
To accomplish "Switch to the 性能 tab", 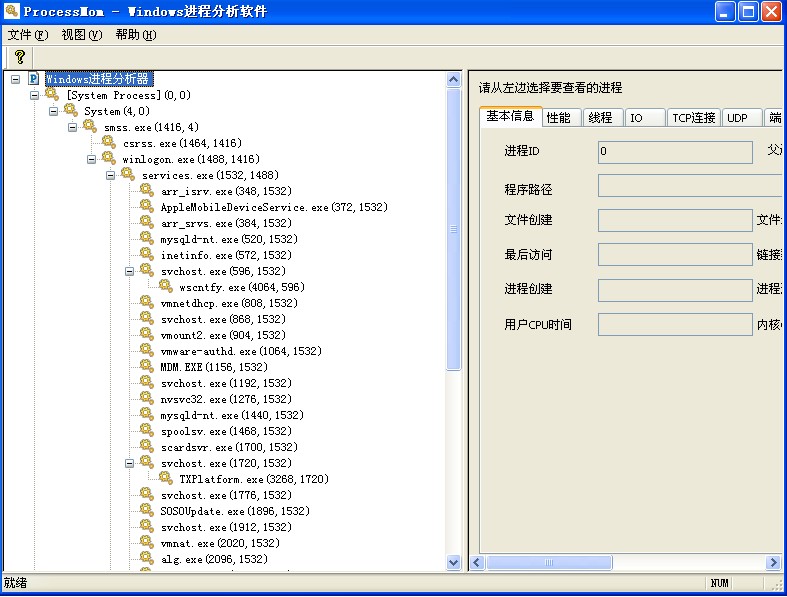I will 558,118.
